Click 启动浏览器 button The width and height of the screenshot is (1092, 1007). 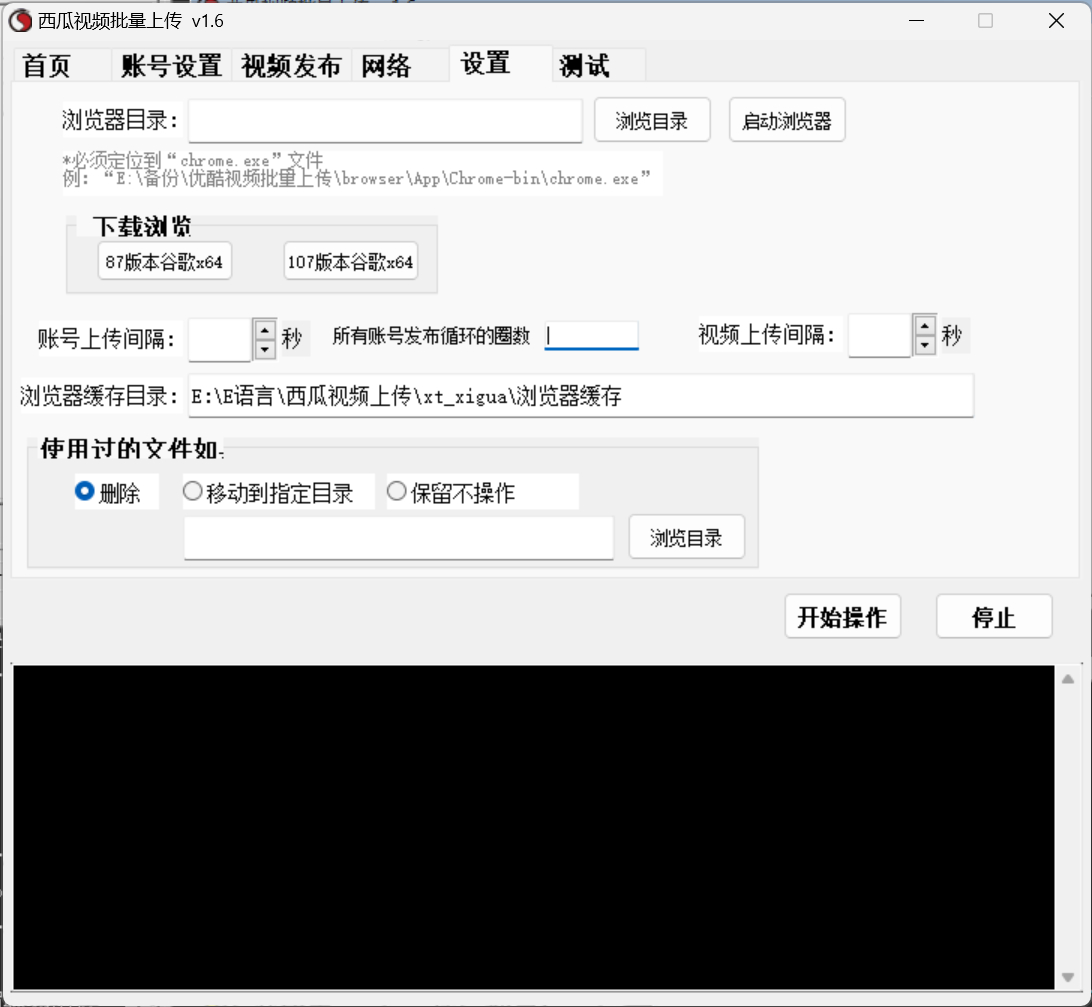pos(787,121)
